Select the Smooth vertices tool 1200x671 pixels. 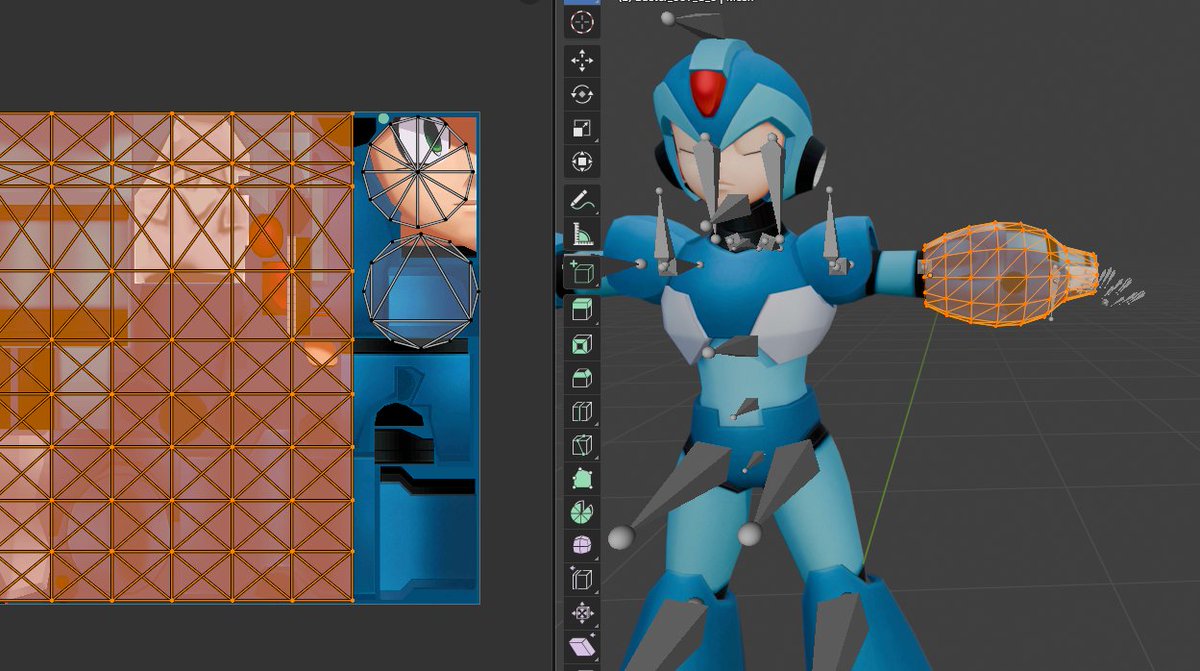pos(582,546)
